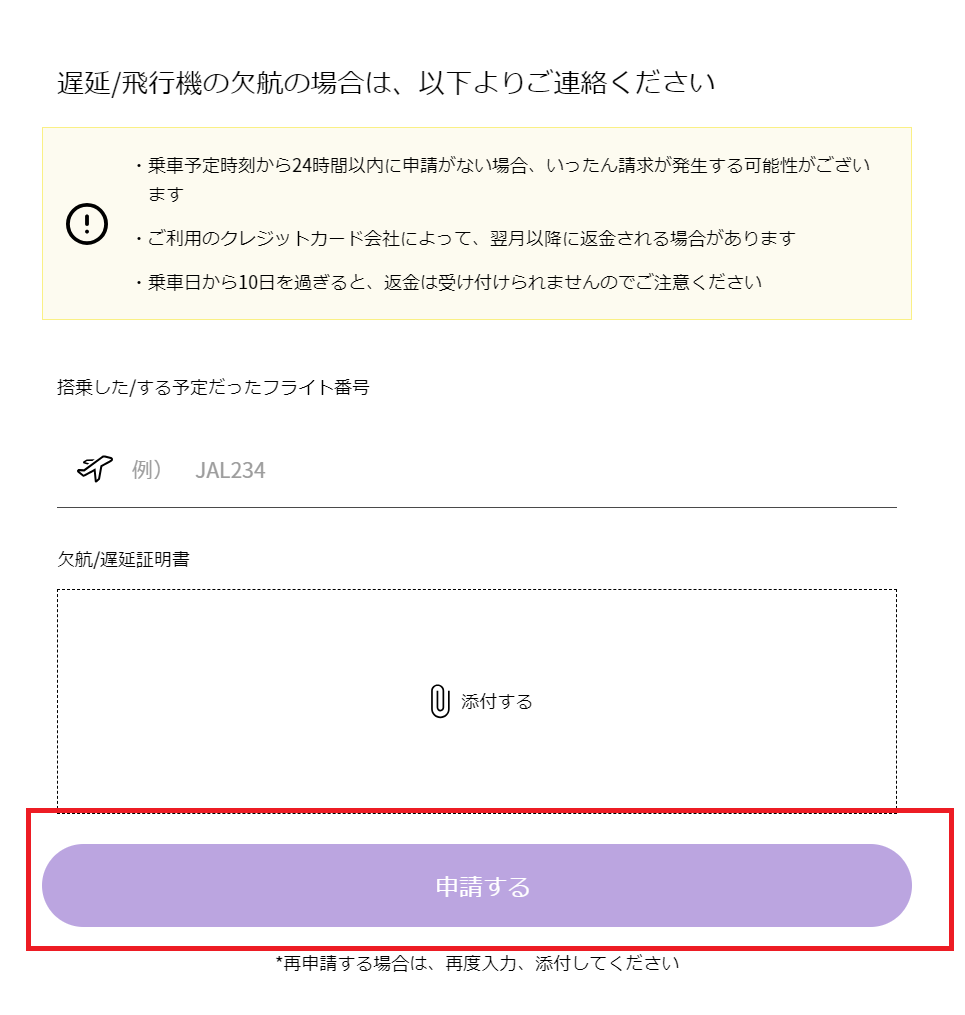The width and height of the screenshot is (965, 1015).
Task: Click the 例） placeholder prefix
Action: tap(147, 470)
